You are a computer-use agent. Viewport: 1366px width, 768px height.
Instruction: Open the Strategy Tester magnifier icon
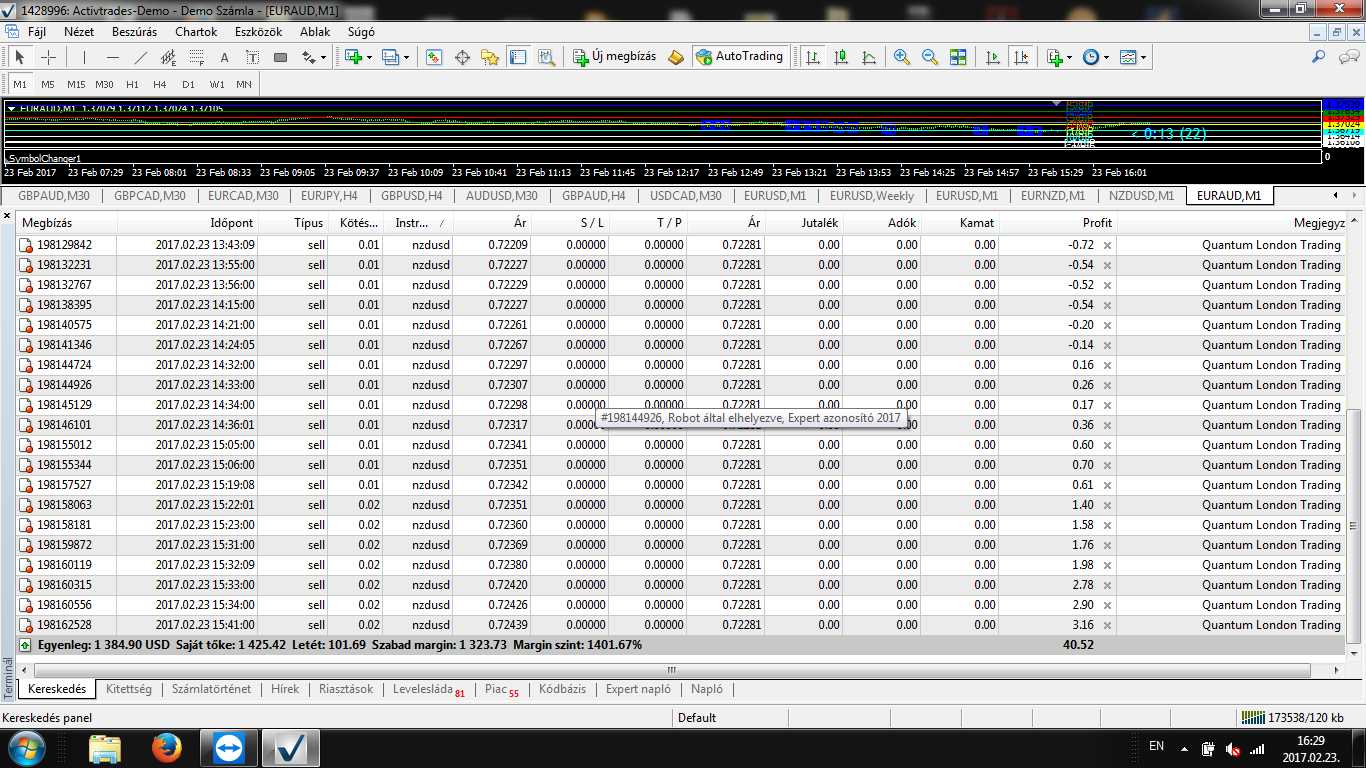546,57
